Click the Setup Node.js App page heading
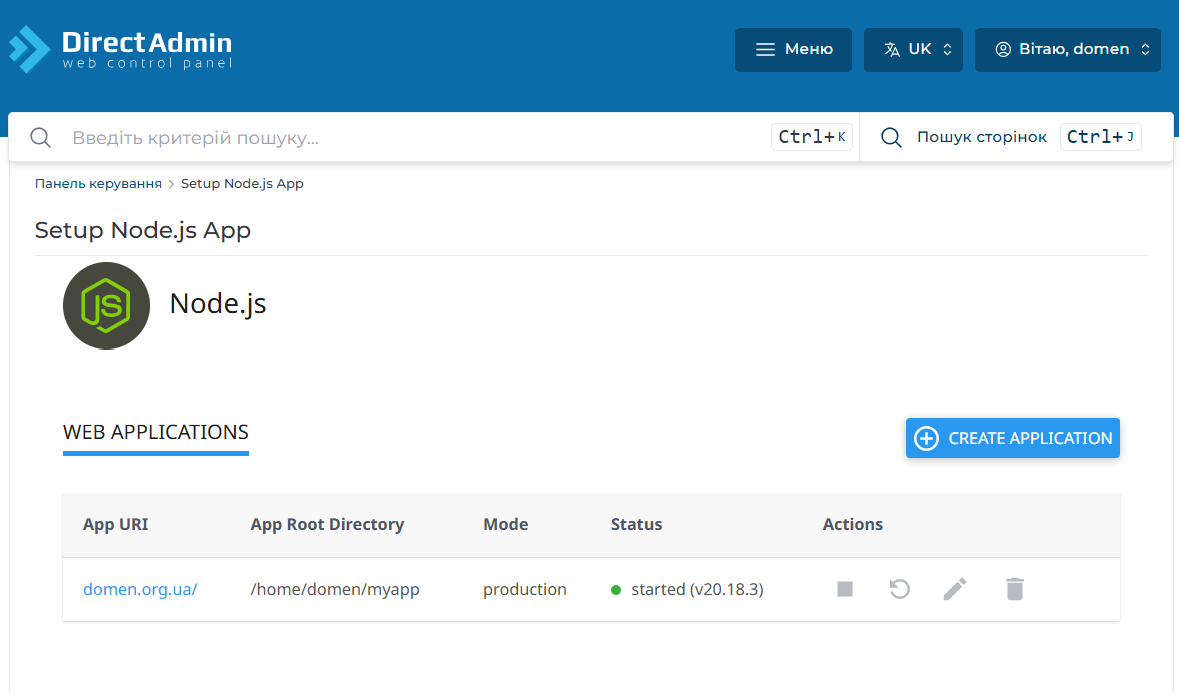The width and height of the screenshot is (1179, 693). click(143, 230)
